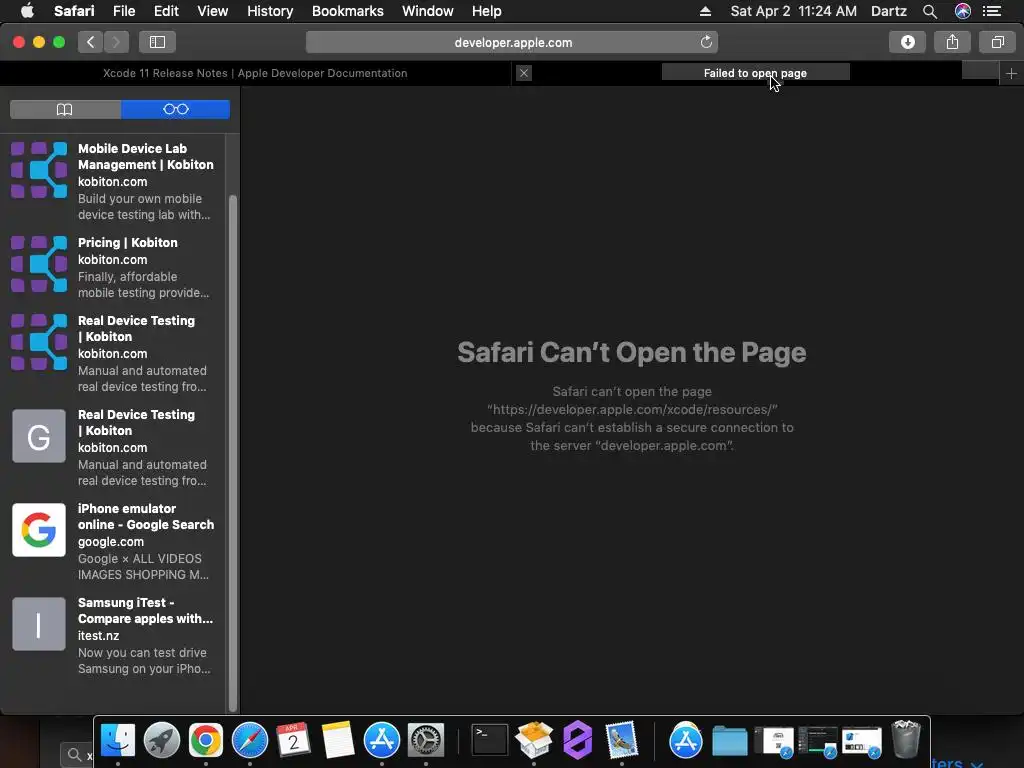Click the Dartz user name in menu bar
The height and width of the screenshot is (768, 1024).
(x=888, y=11)
